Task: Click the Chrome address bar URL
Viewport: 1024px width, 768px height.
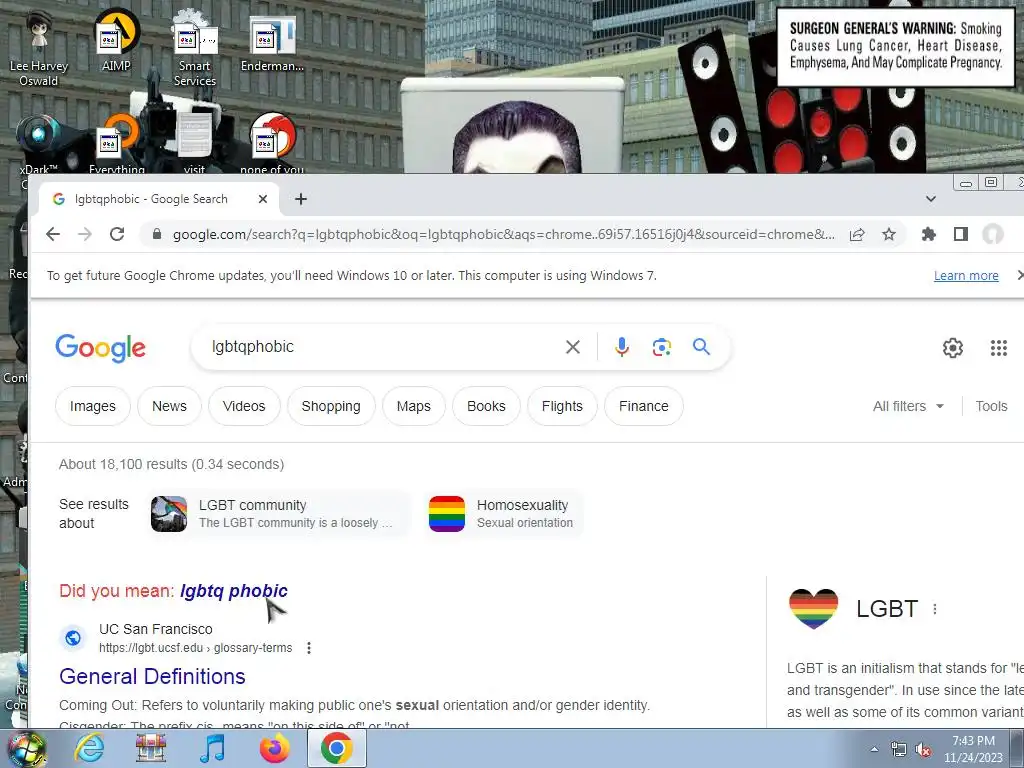Action: [x=504, y=234]
